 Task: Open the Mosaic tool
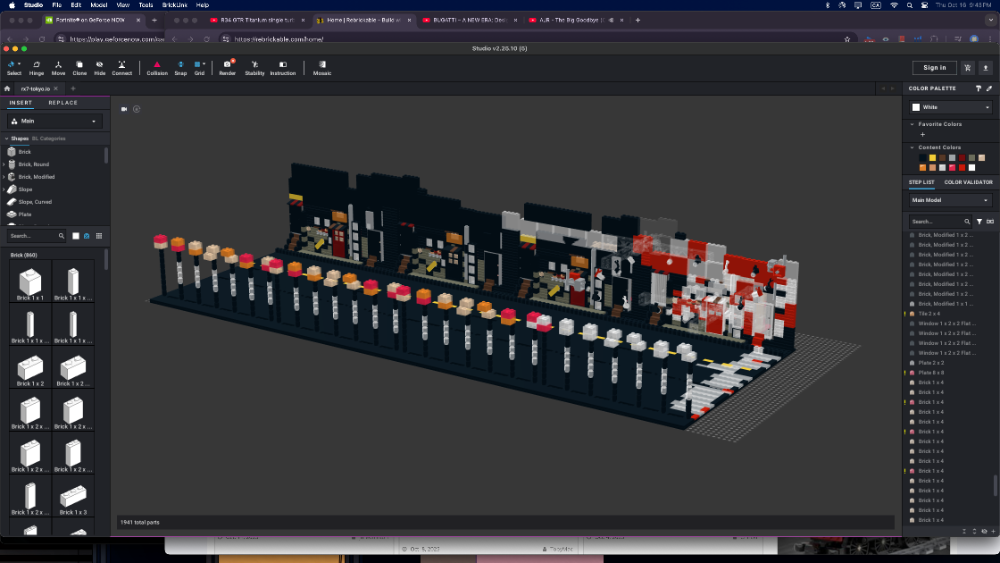[x=322, y=68]
